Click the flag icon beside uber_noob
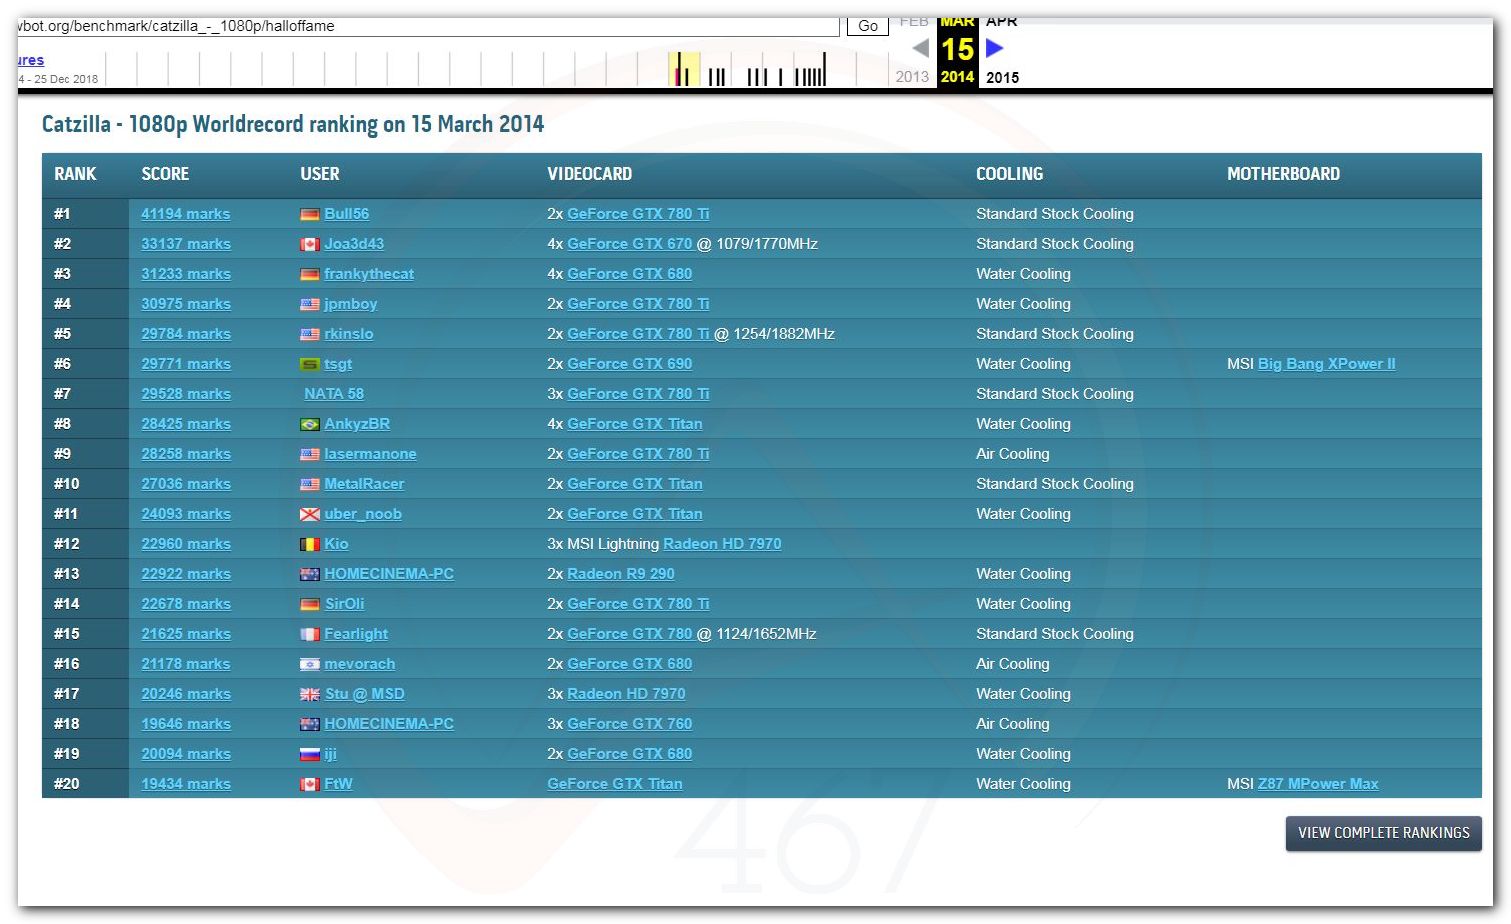Screen dimensions: 1511x924 point(310,514)
